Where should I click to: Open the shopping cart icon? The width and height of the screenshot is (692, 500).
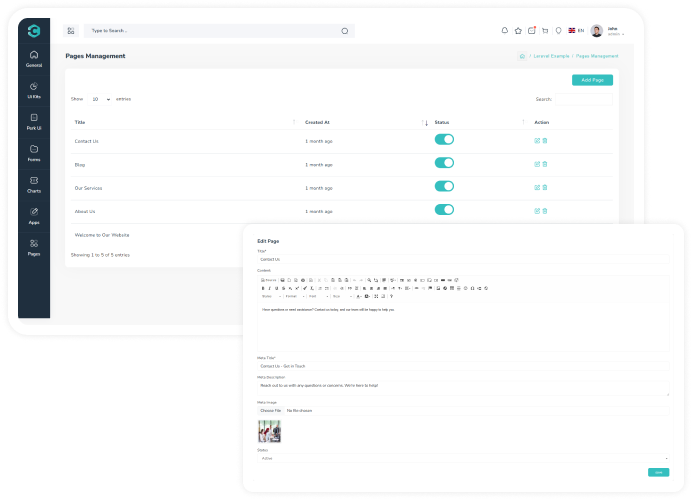(545, 30)
